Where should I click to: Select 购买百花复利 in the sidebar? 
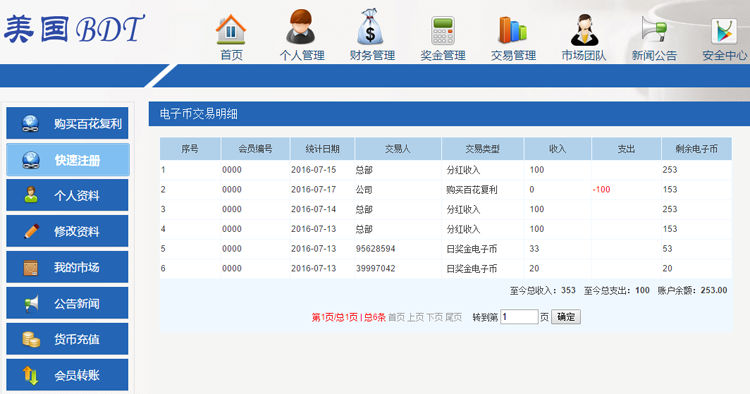[67, 123]
